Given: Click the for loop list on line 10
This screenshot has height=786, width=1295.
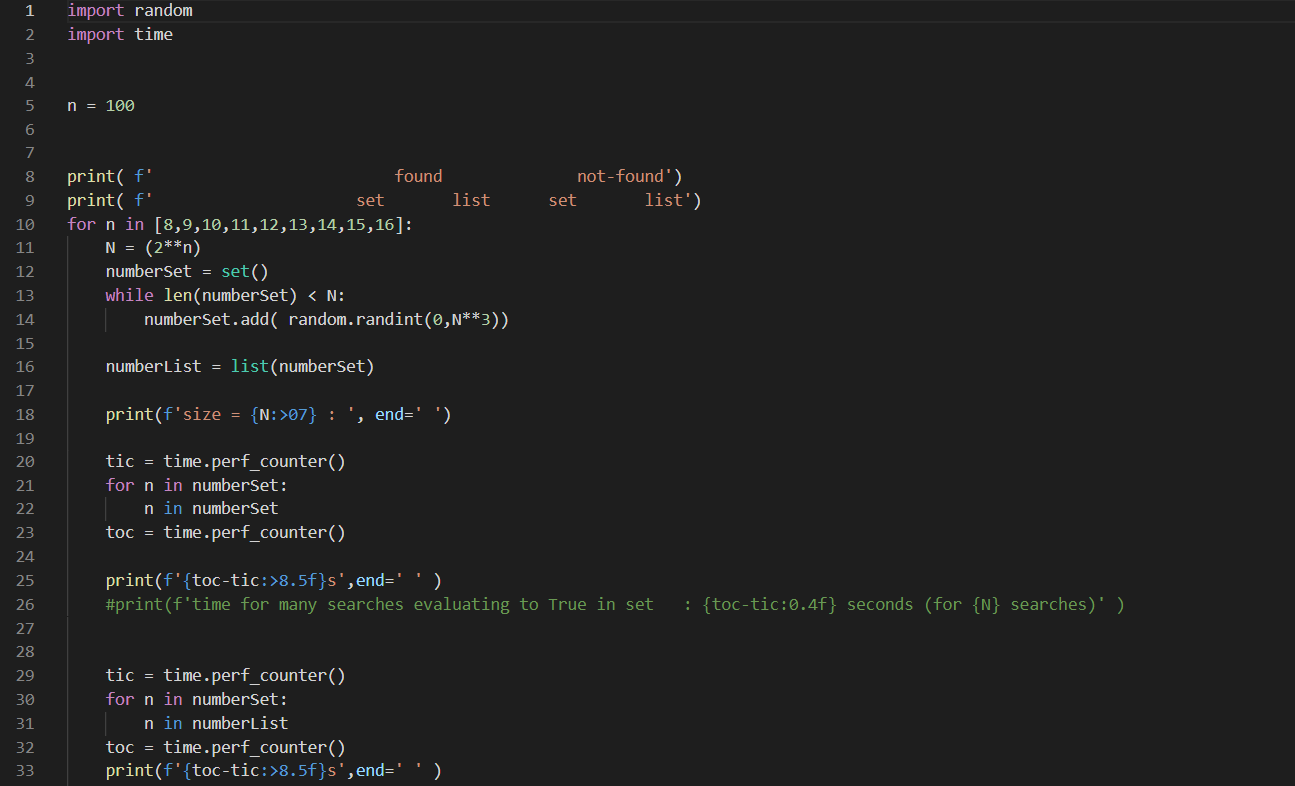Looking at the screenshot, I should click(280, 223).
